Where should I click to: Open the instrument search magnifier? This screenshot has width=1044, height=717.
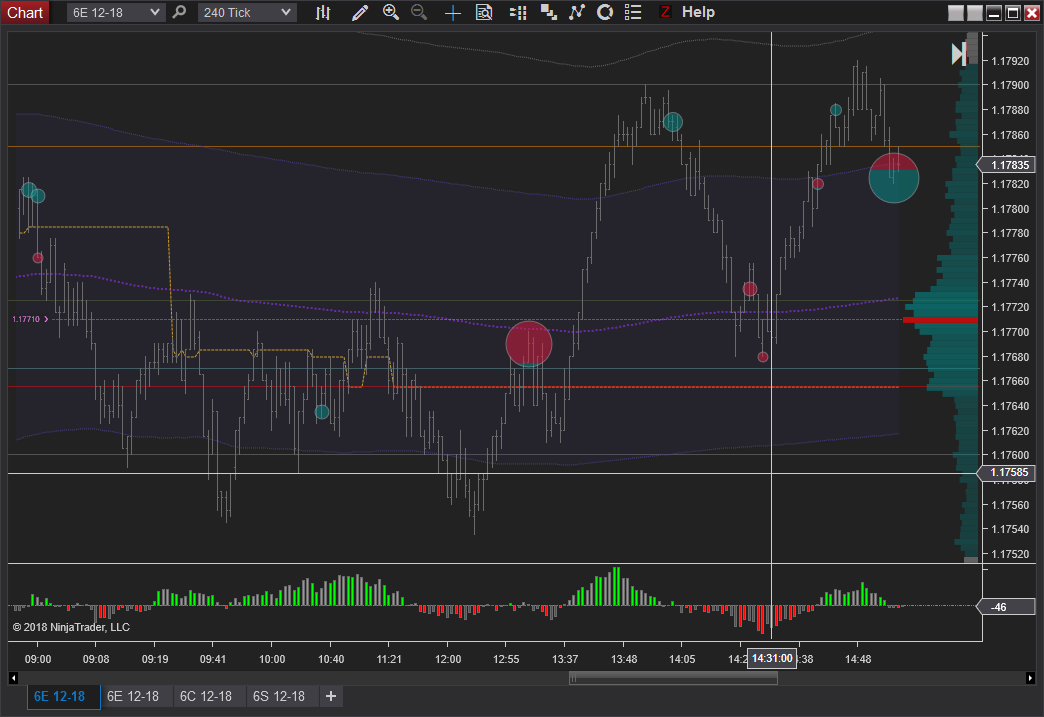pos(179,12)
